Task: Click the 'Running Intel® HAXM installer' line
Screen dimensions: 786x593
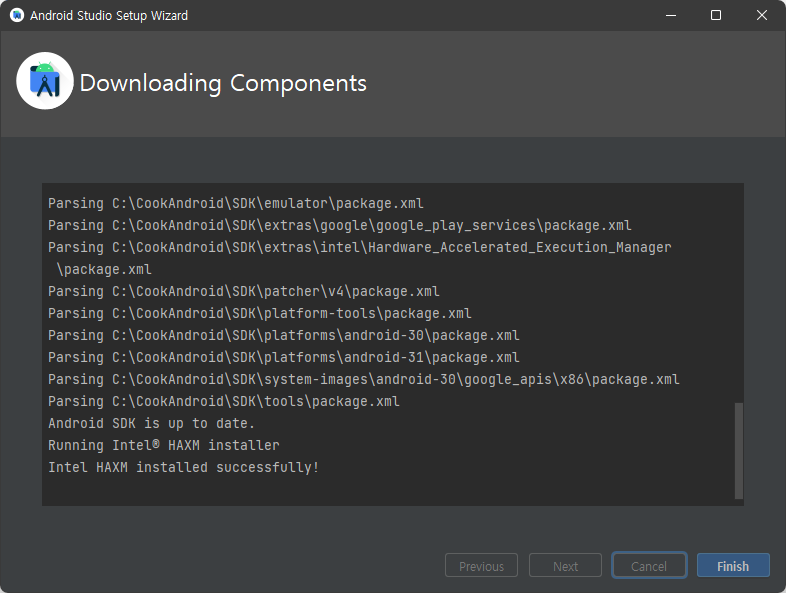Action: coord(163,445)
